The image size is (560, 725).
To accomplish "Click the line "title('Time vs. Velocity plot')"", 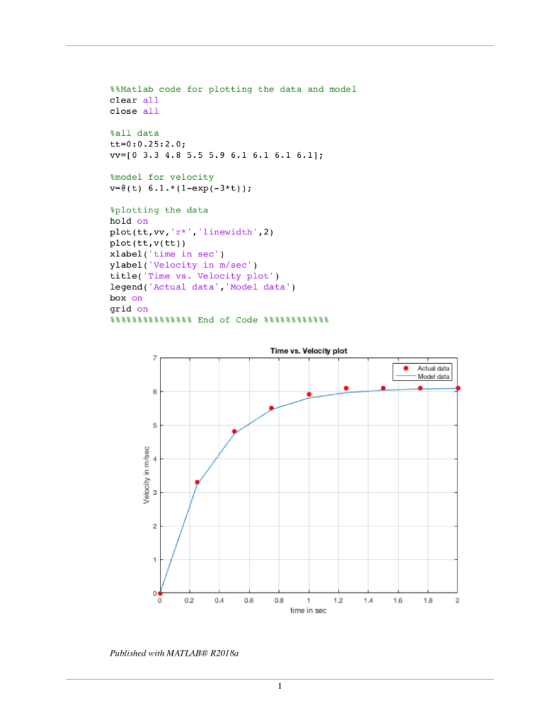I will [195, 276].
